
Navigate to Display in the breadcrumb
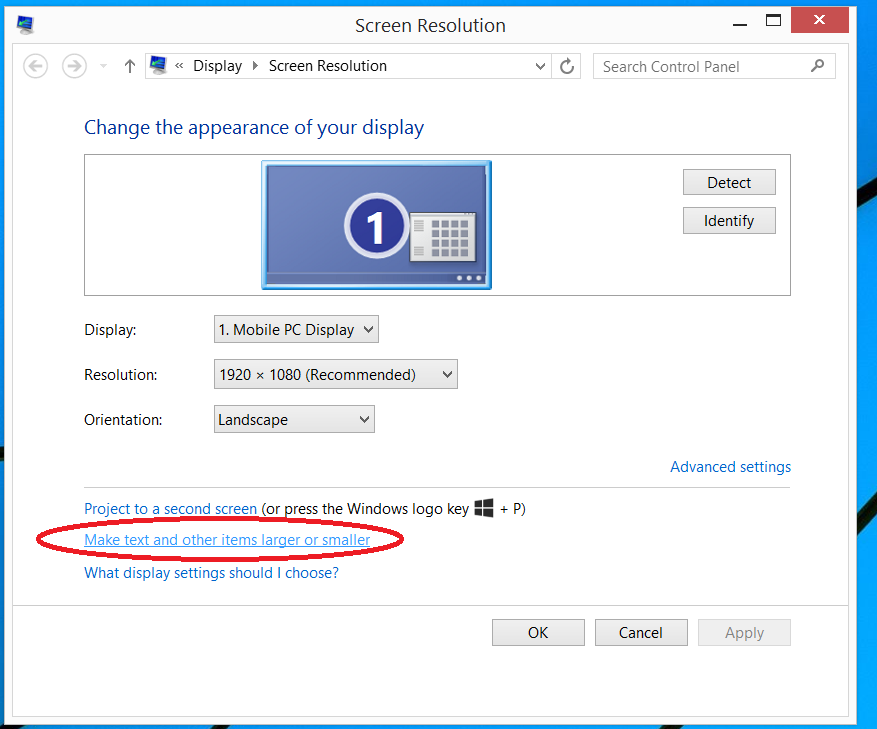tap(217, 66)
